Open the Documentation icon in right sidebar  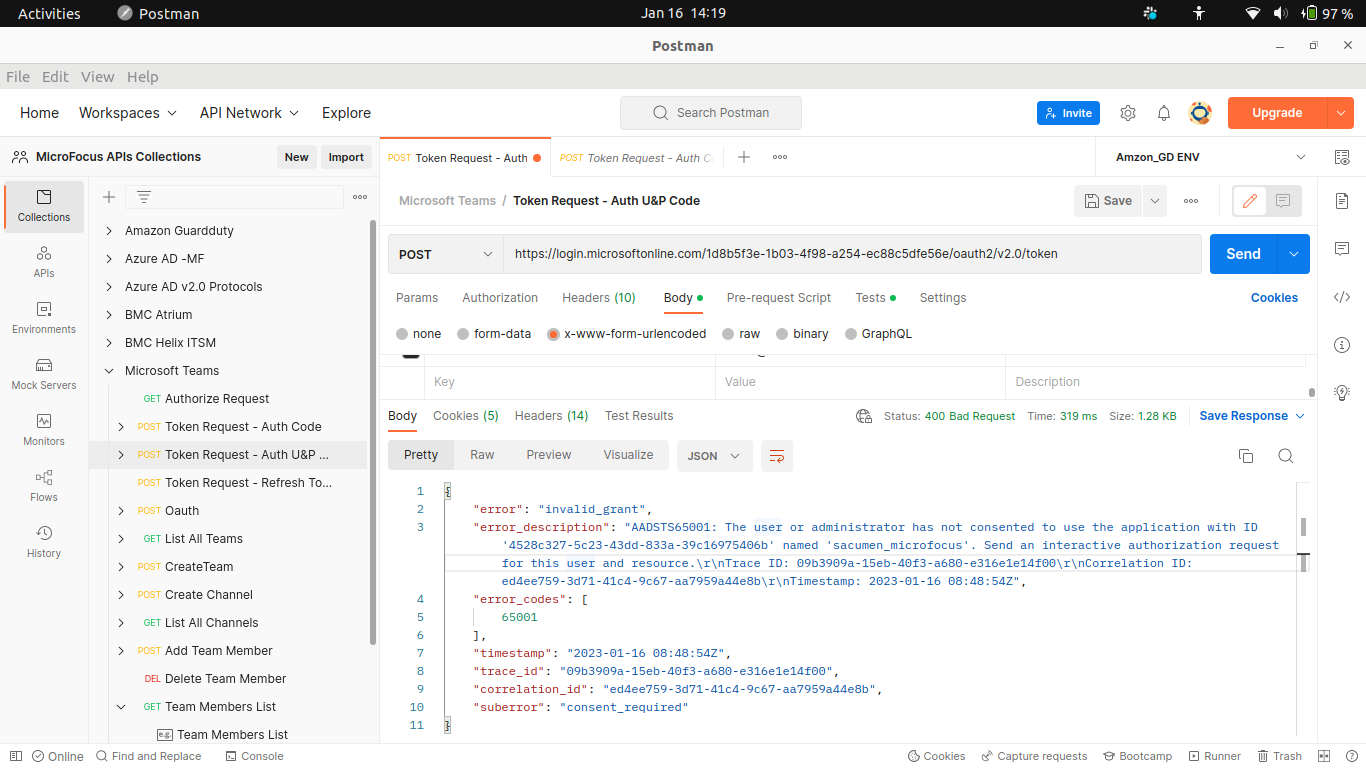[1342, 201]
